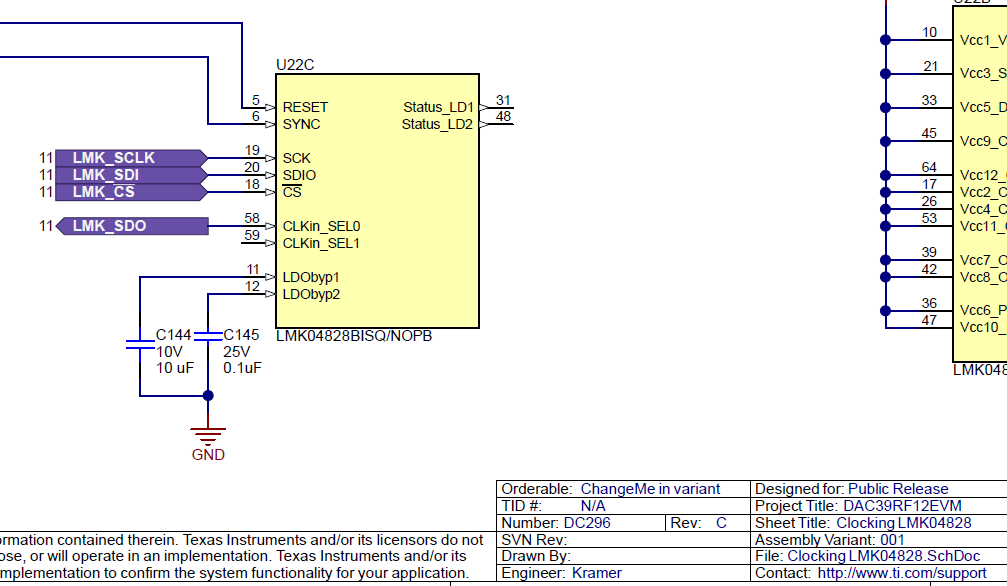Screen dimensions: 1007x586
Task: Select the U22C designator label
Action: (x=295, y=65)
